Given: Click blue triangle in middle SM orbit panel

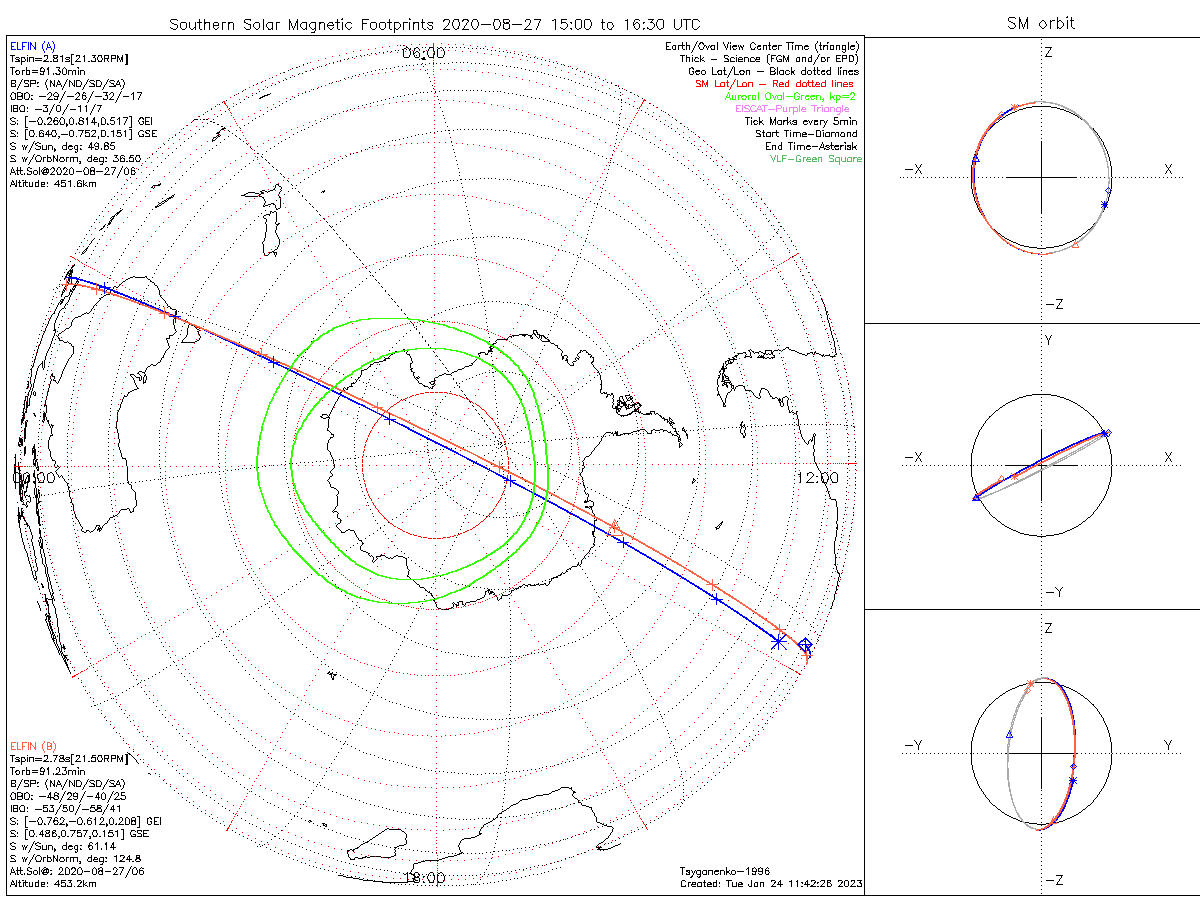Looking at the screenshot, I should pos(976,497).
